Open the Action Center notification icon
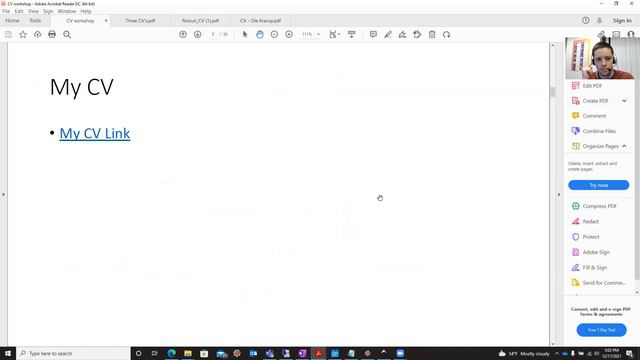640x360 pixels. (629, 353)
